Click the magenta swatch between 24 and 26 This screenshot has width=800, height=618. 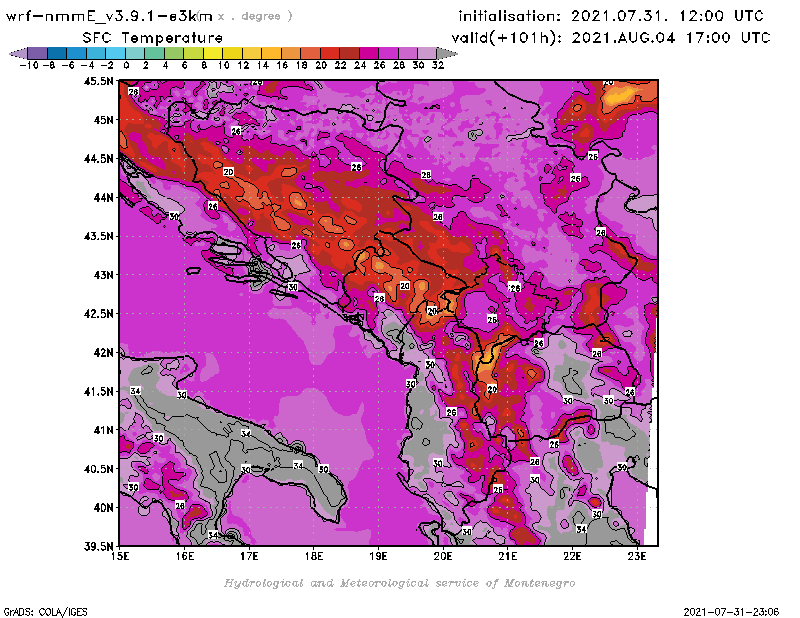pos(368,53)
